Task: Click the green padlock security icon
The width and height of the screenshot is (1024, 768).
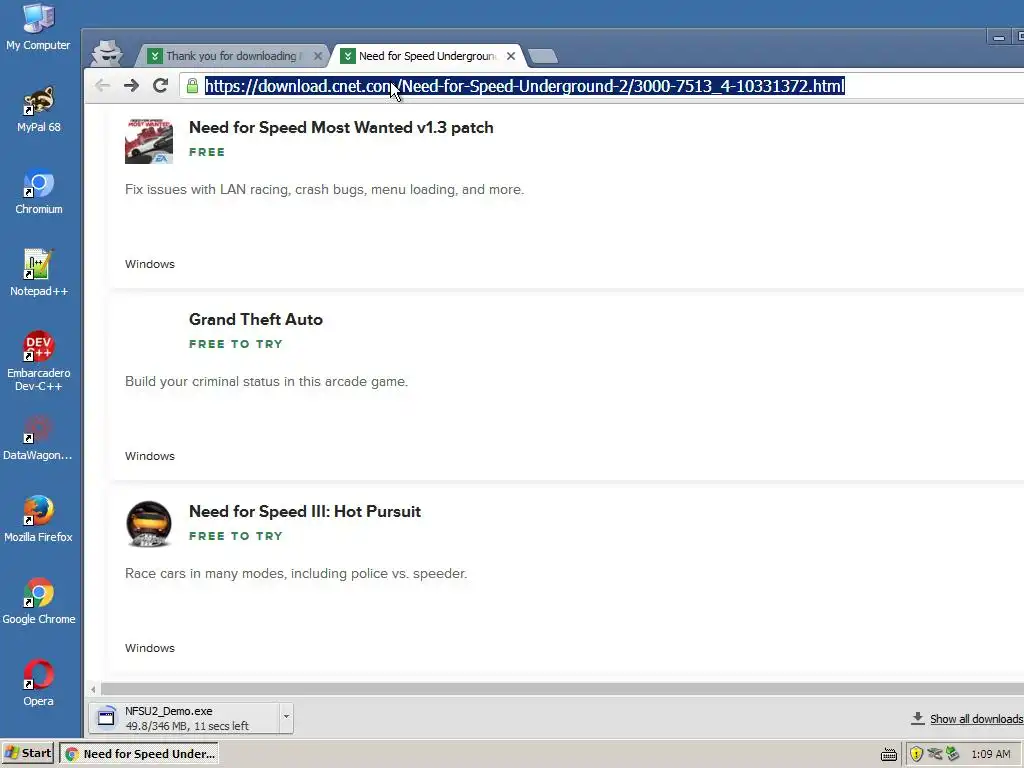Action: click(192, 86)
